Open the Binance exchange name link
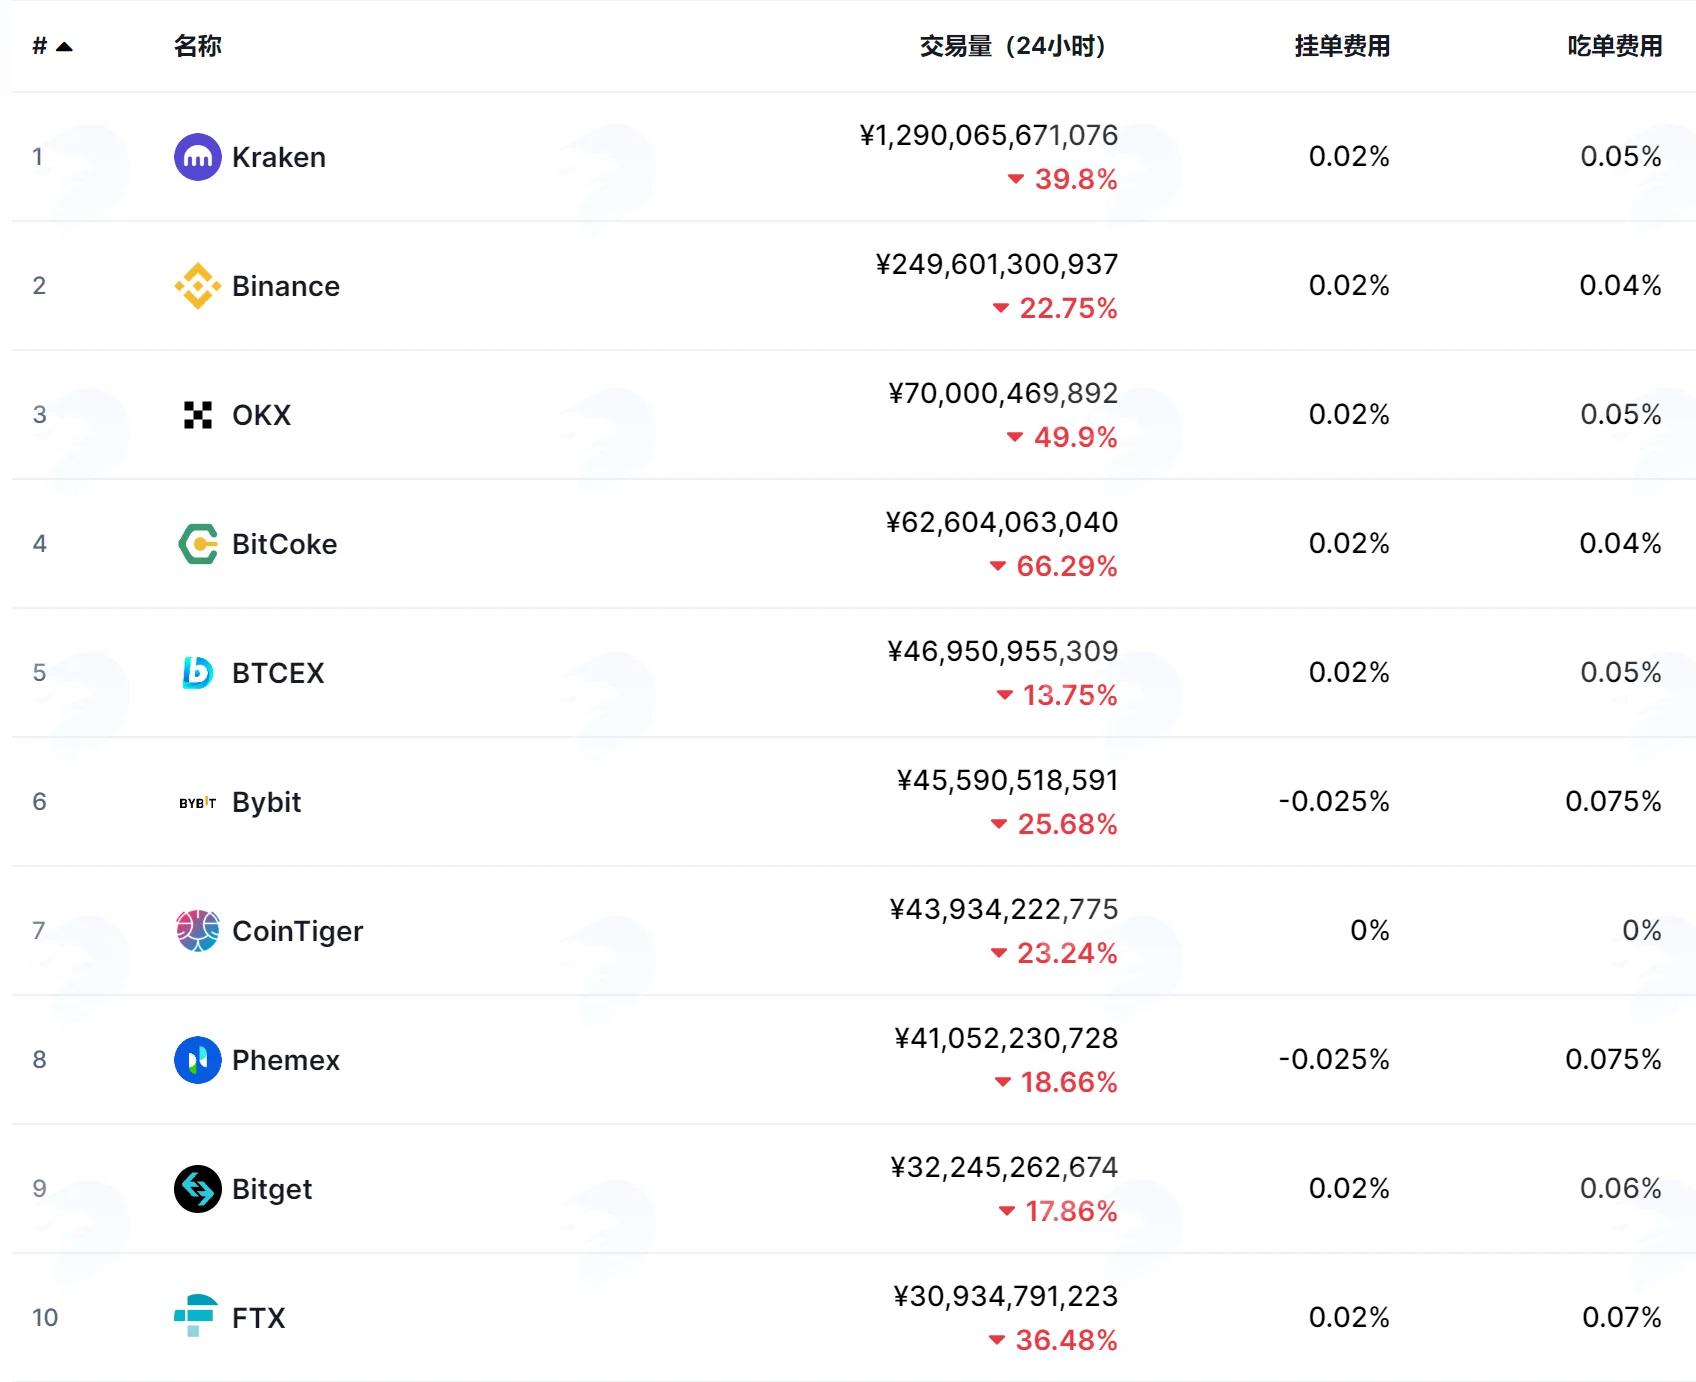 286,286
